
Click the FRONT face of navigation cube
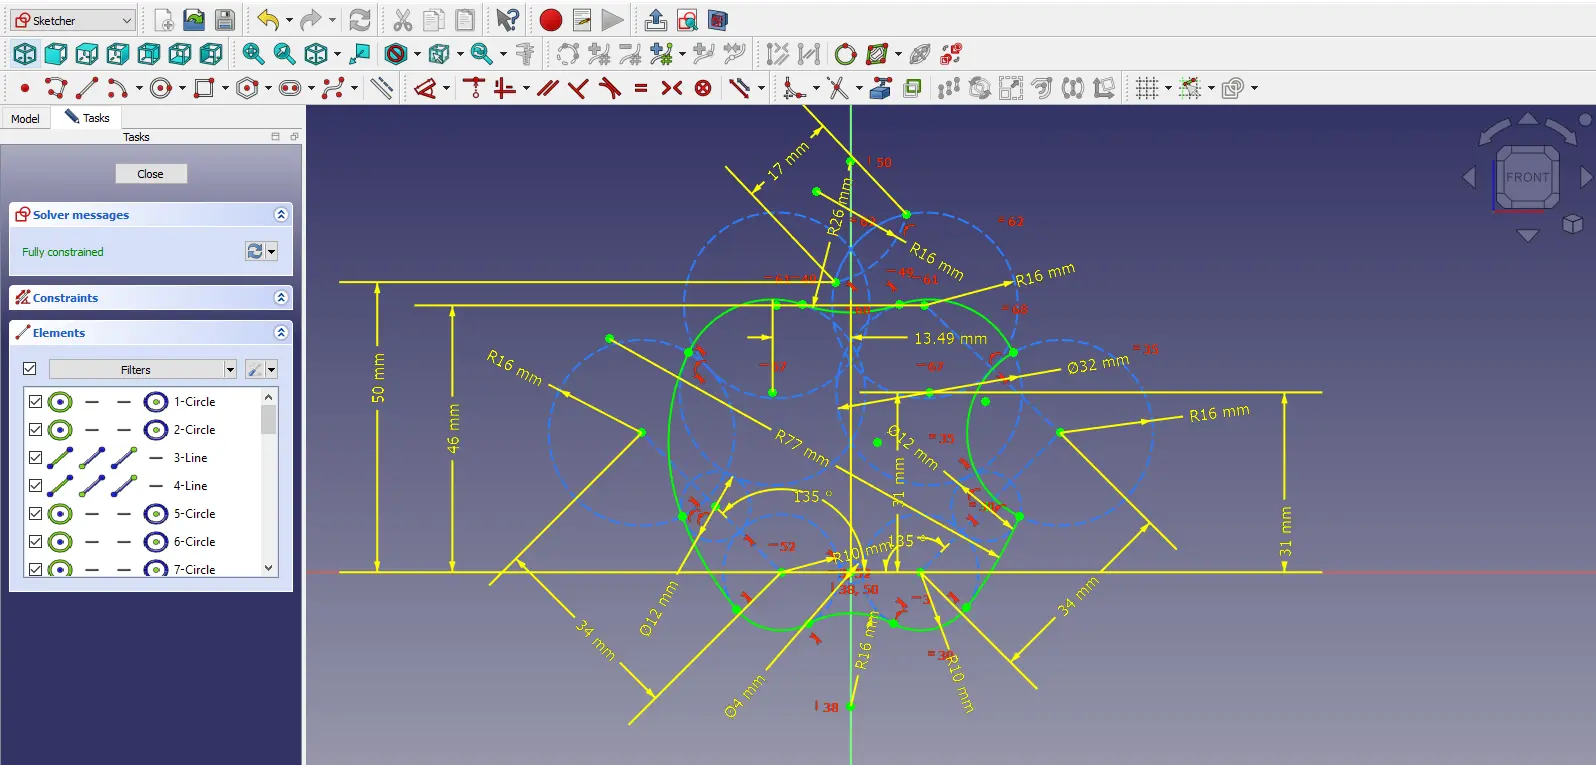(1527, 178)
